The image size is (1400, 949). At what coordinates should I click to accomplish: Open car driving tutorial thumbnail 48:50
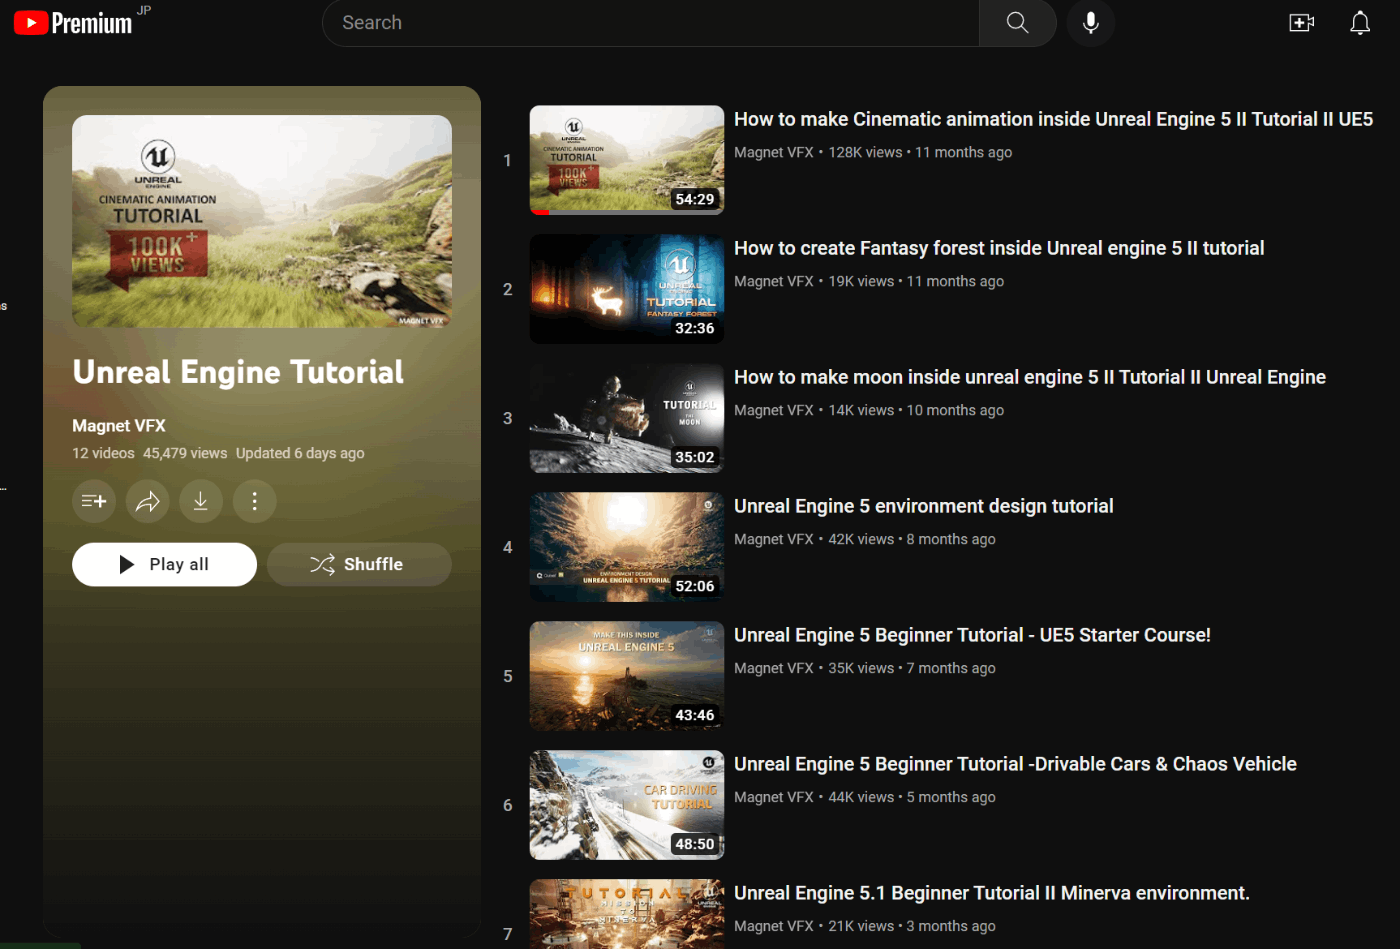627,805
